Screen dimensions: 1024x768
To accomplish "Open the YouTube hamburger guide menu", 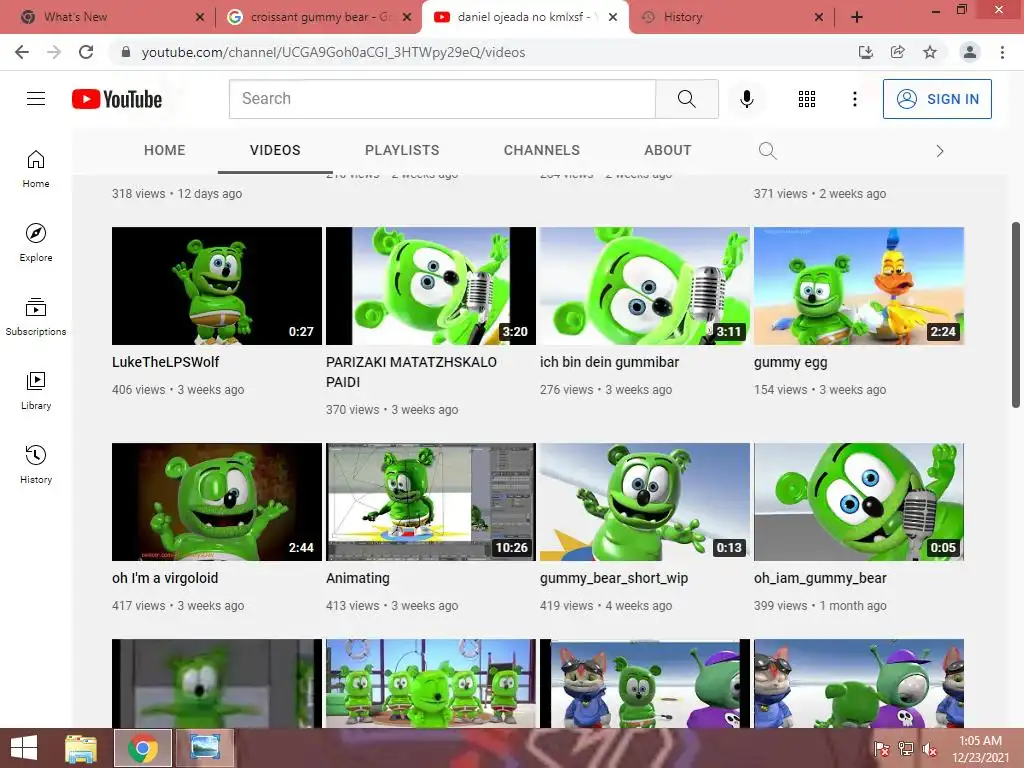I will [x=36, y=99].
